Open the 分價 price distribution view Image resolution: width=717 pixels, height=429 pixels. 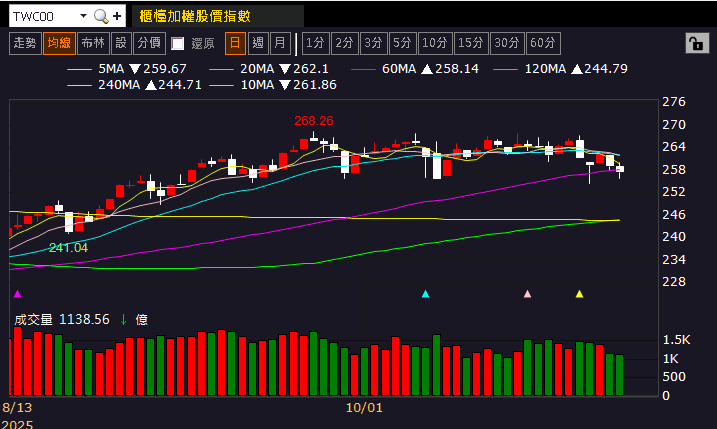pos(149,43)
